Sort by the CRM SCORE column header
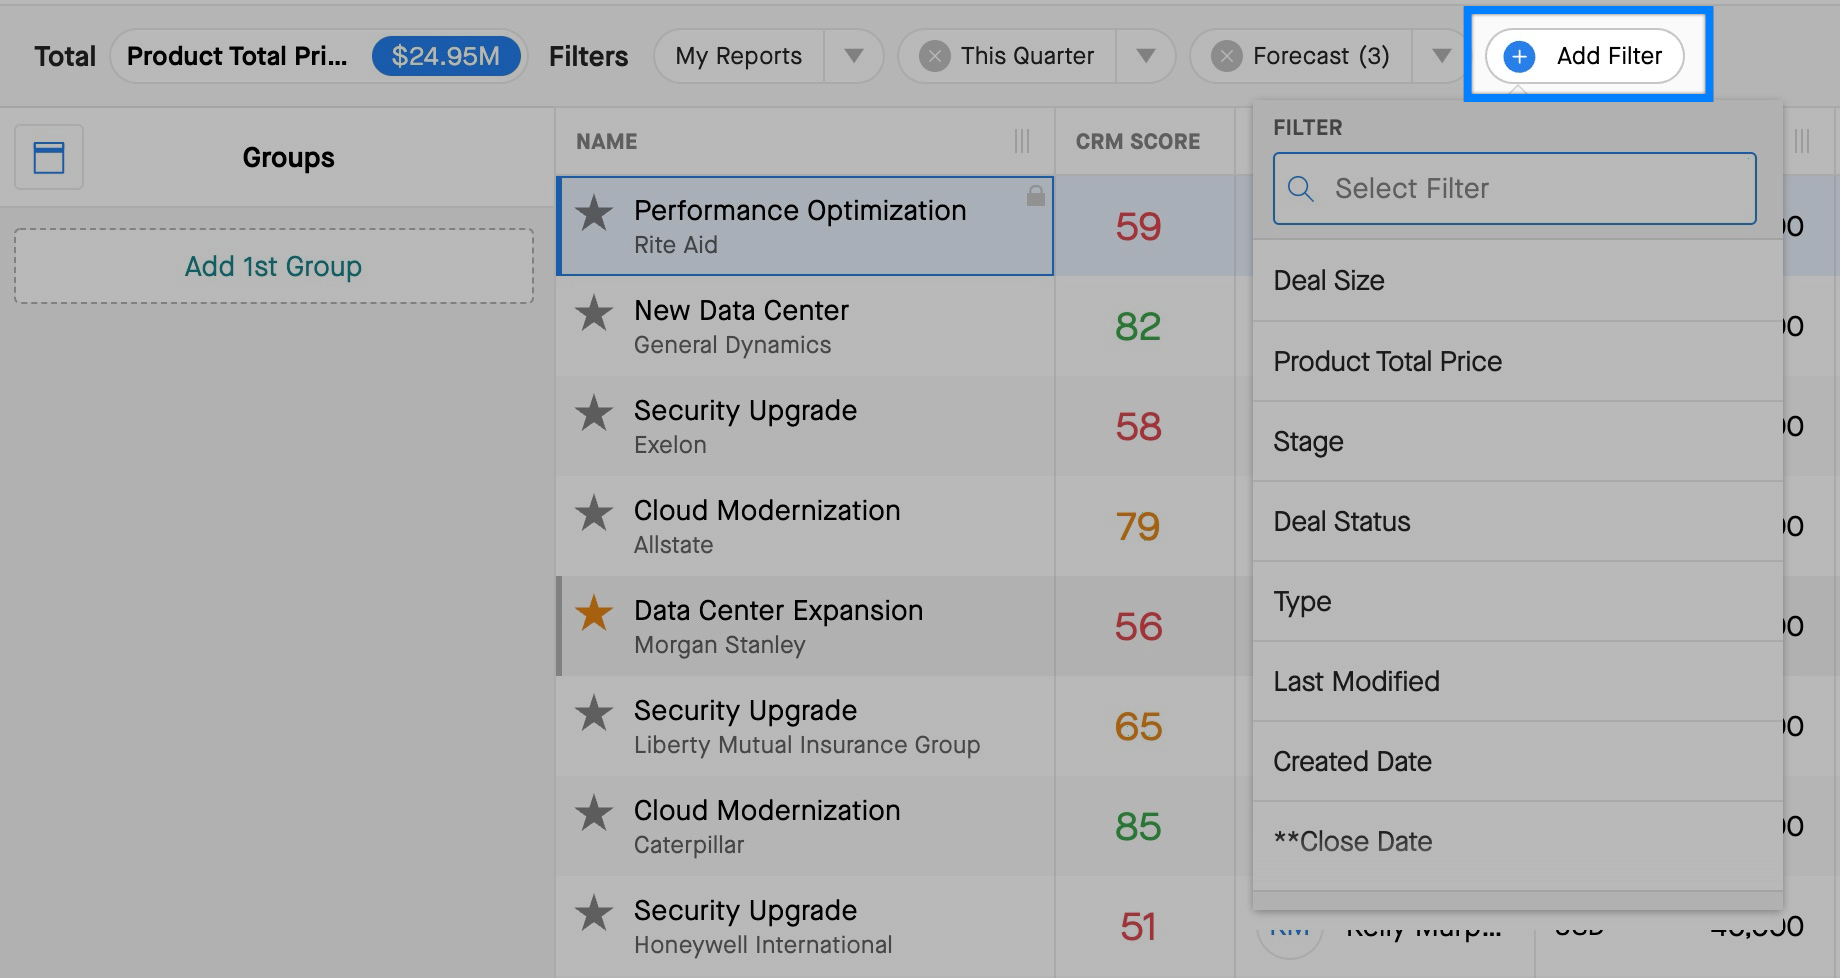The height and width of the screenshot is (978, 1840). (x=1138, y=141)
